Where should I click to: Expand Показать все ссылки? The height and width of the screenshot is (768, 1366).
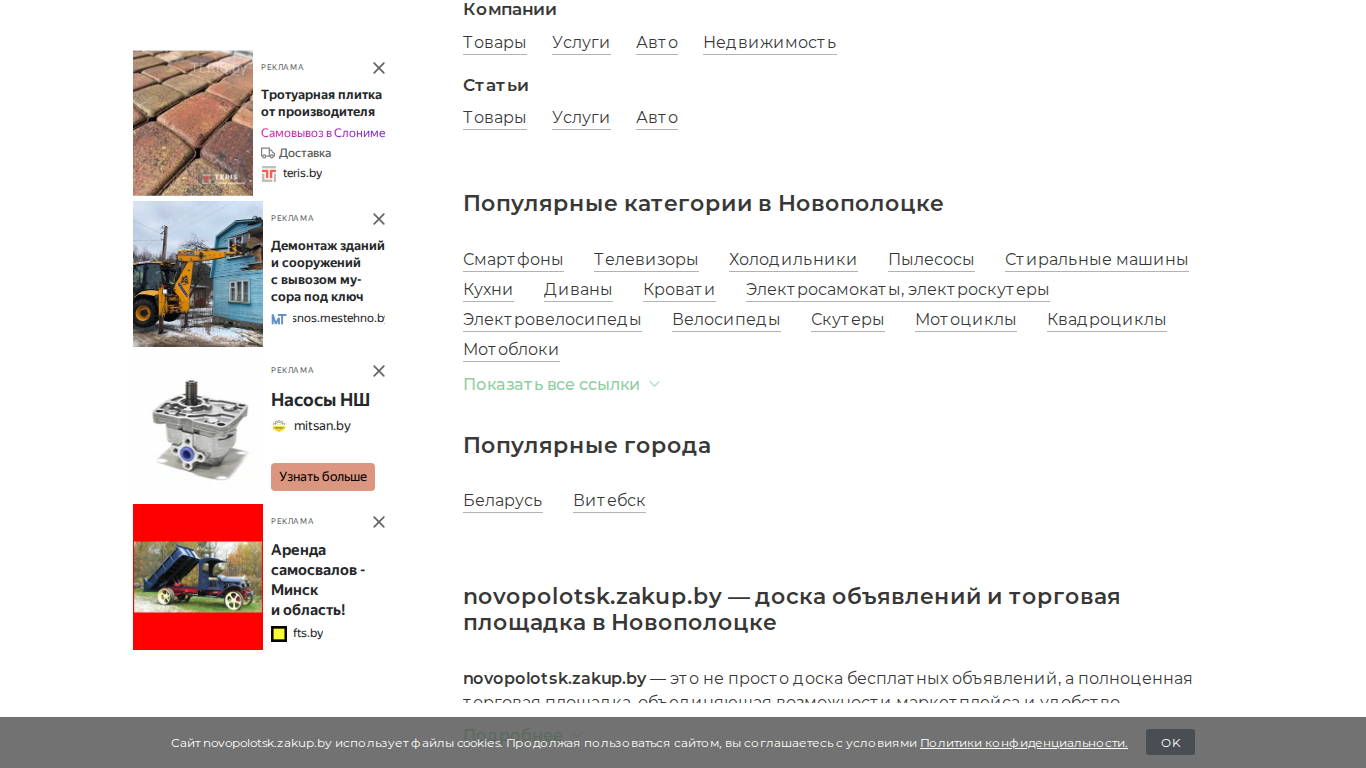point(562,384)
